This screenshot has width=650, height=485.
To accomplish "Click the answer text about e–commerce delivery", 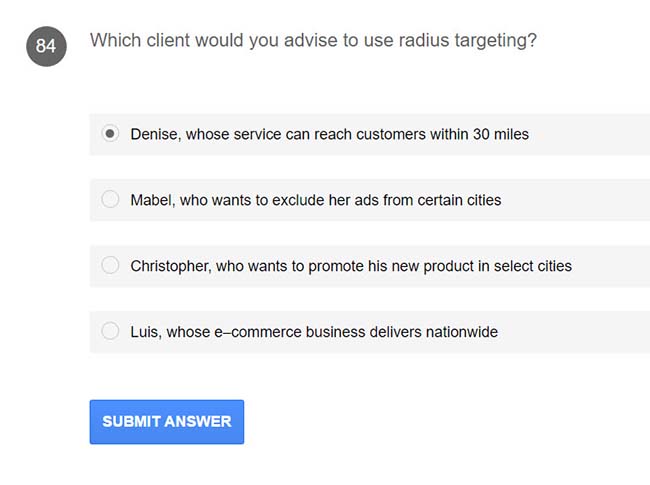I will [x=314, y=332].
